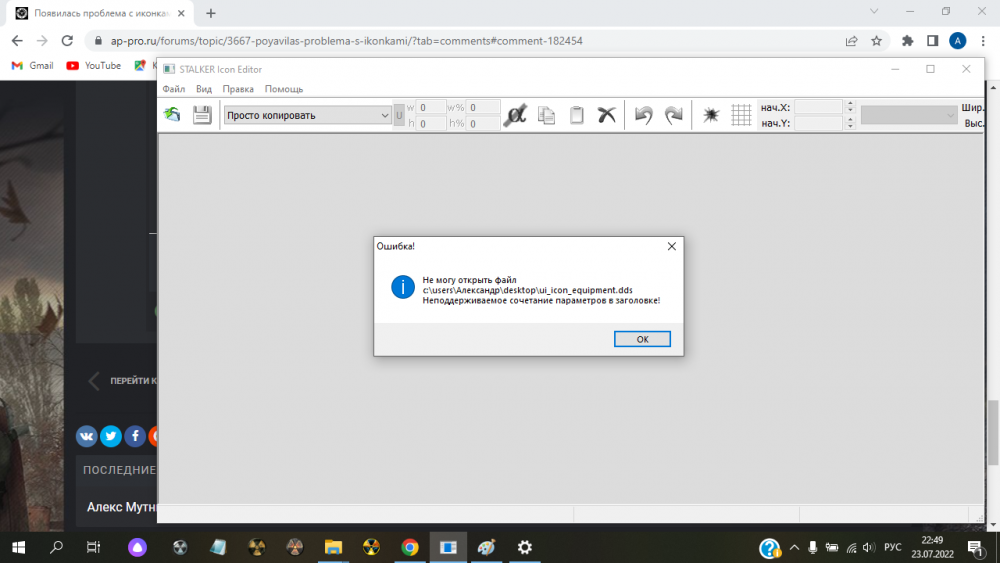1000x563 pixels.
Task: Toggle the grid display icon
Action: (741, 115)
